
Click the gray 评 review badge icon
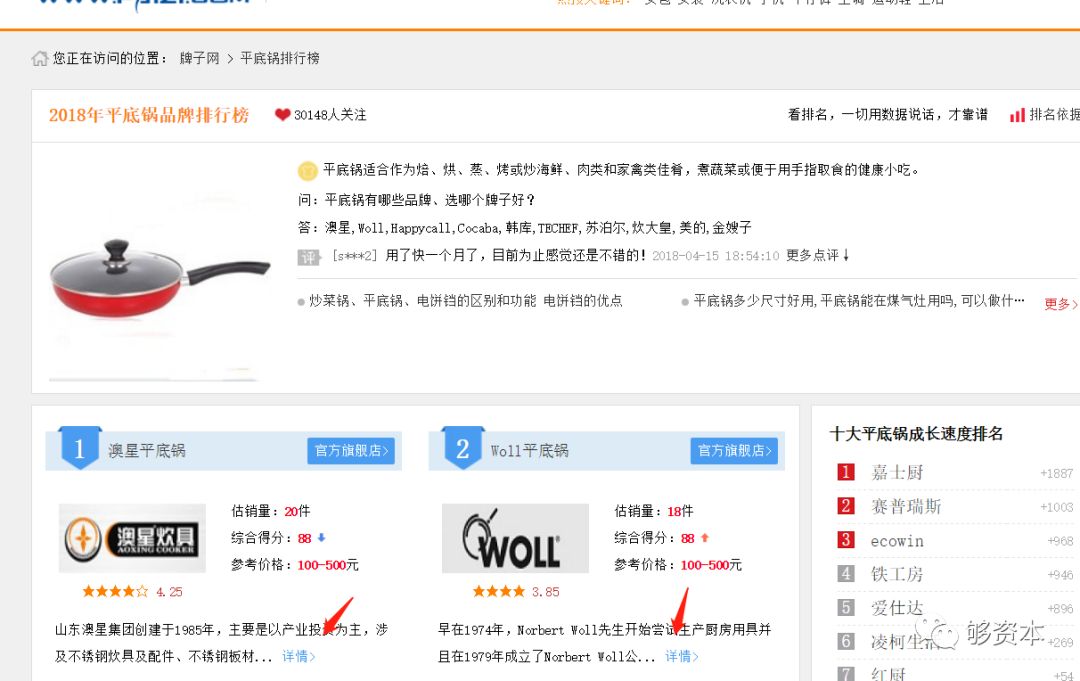click(308, 257)
